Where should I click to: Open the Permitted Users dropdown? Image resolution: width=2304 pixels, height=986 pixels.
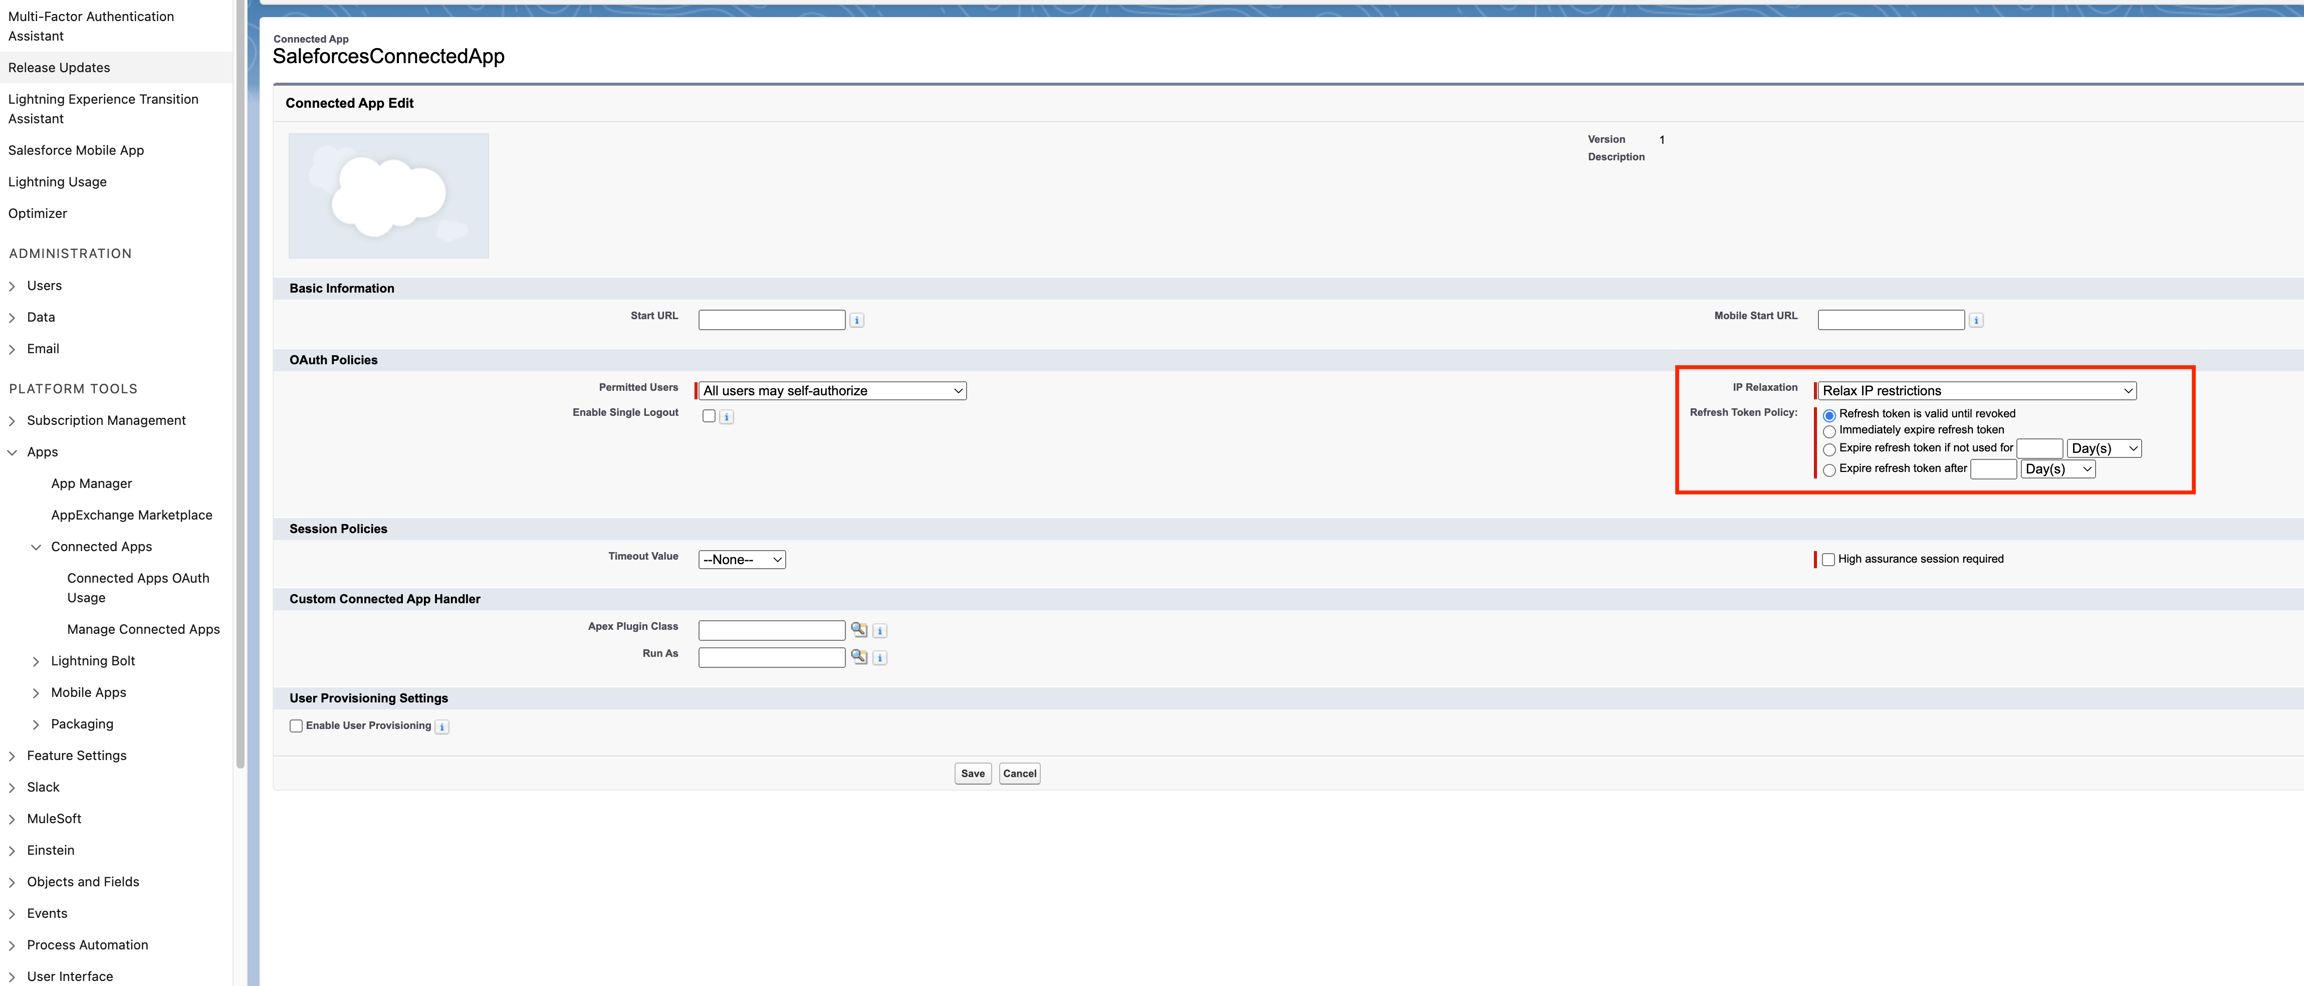pyautogui.click(x=832, y=391)
